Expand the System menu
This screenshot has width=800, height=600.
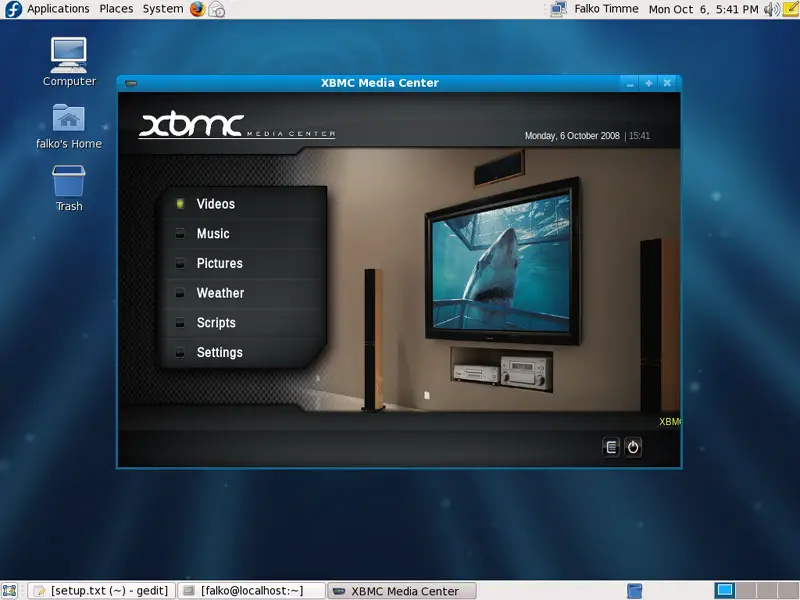coord(162,9)
